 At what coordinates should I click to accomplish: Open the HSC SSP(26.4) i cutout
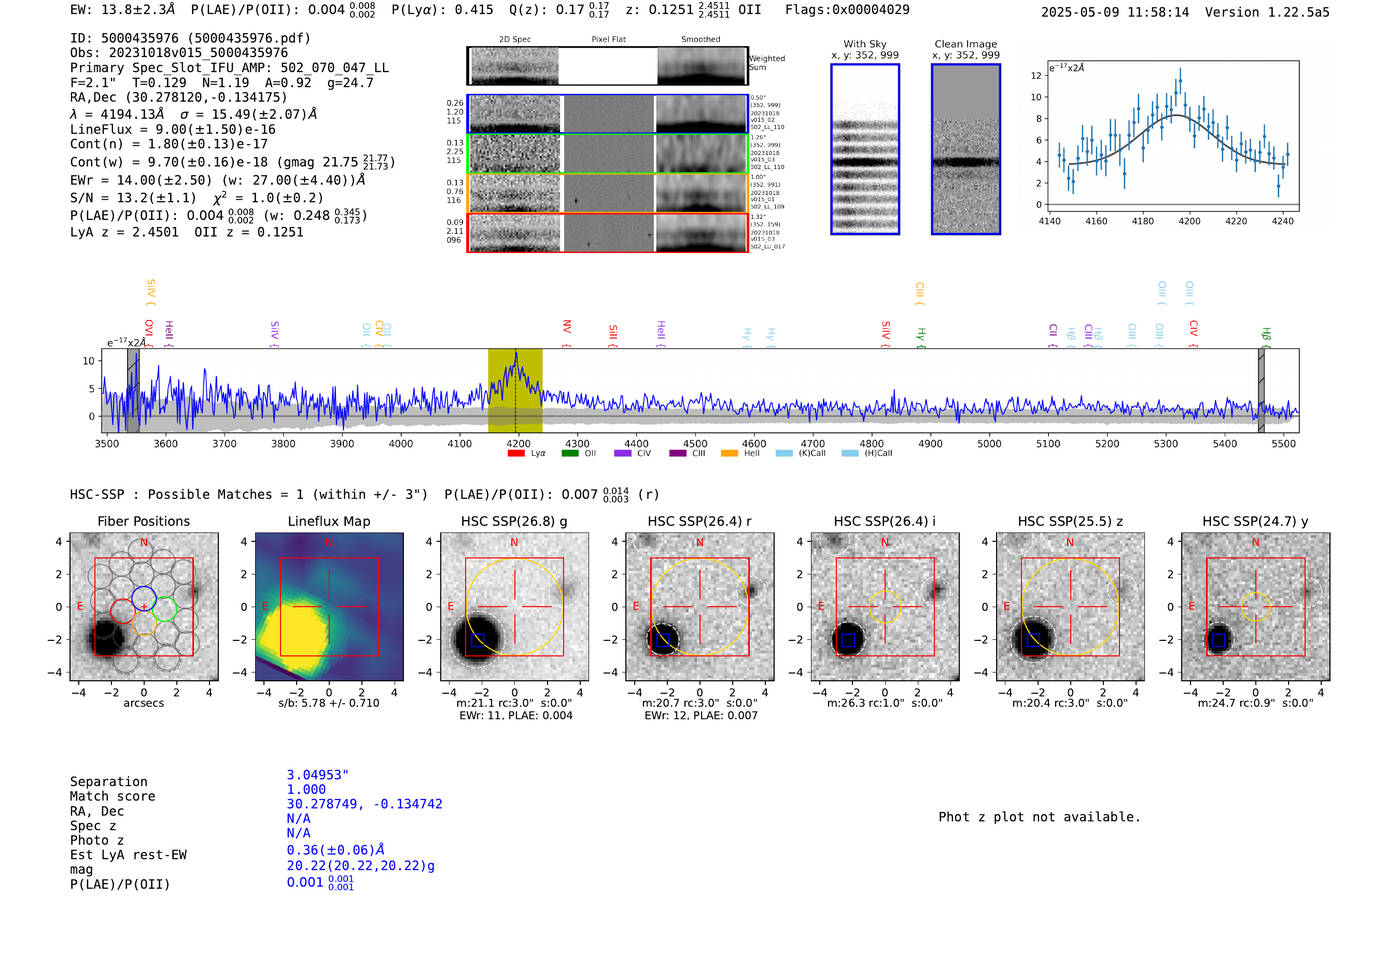point(885,606)
